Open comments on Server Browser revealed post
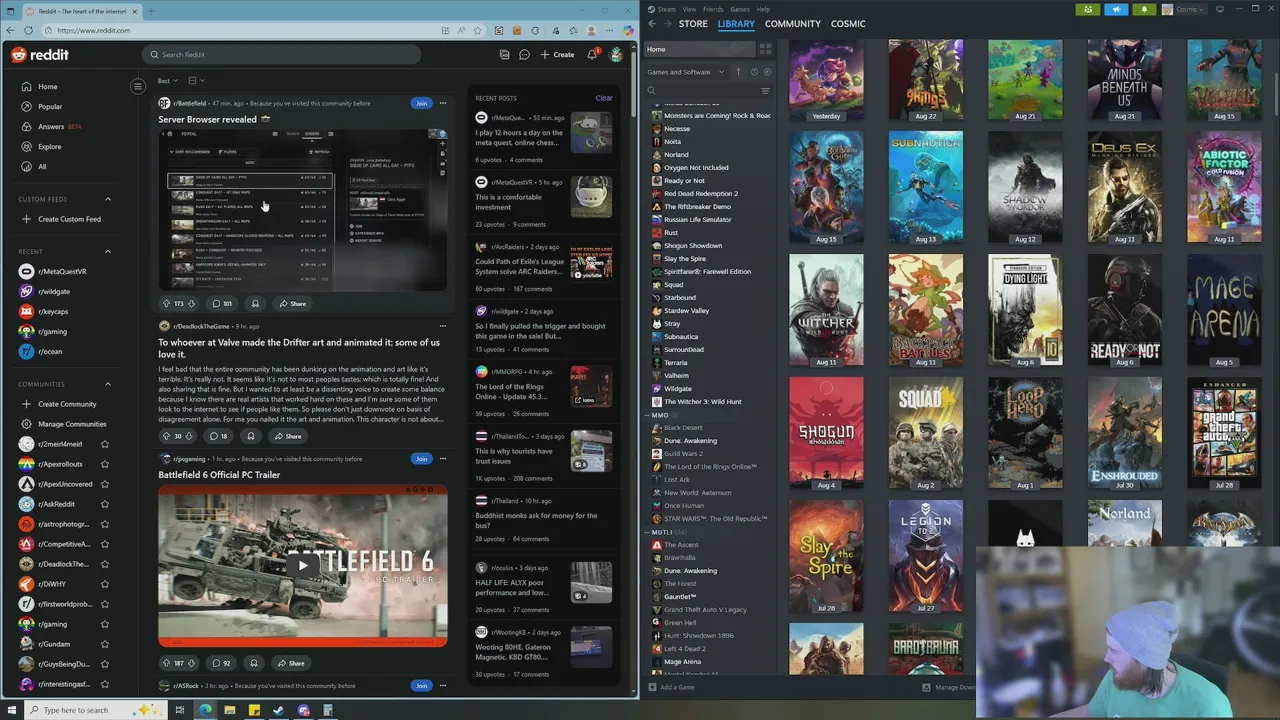1280x720 pixels. pyautogui.click(x=222, y=303)
